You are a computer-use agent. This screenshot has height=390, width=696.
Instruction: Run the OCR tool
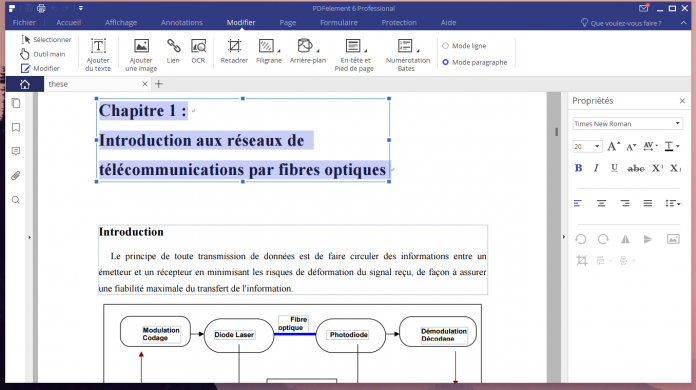click(198, 51)
